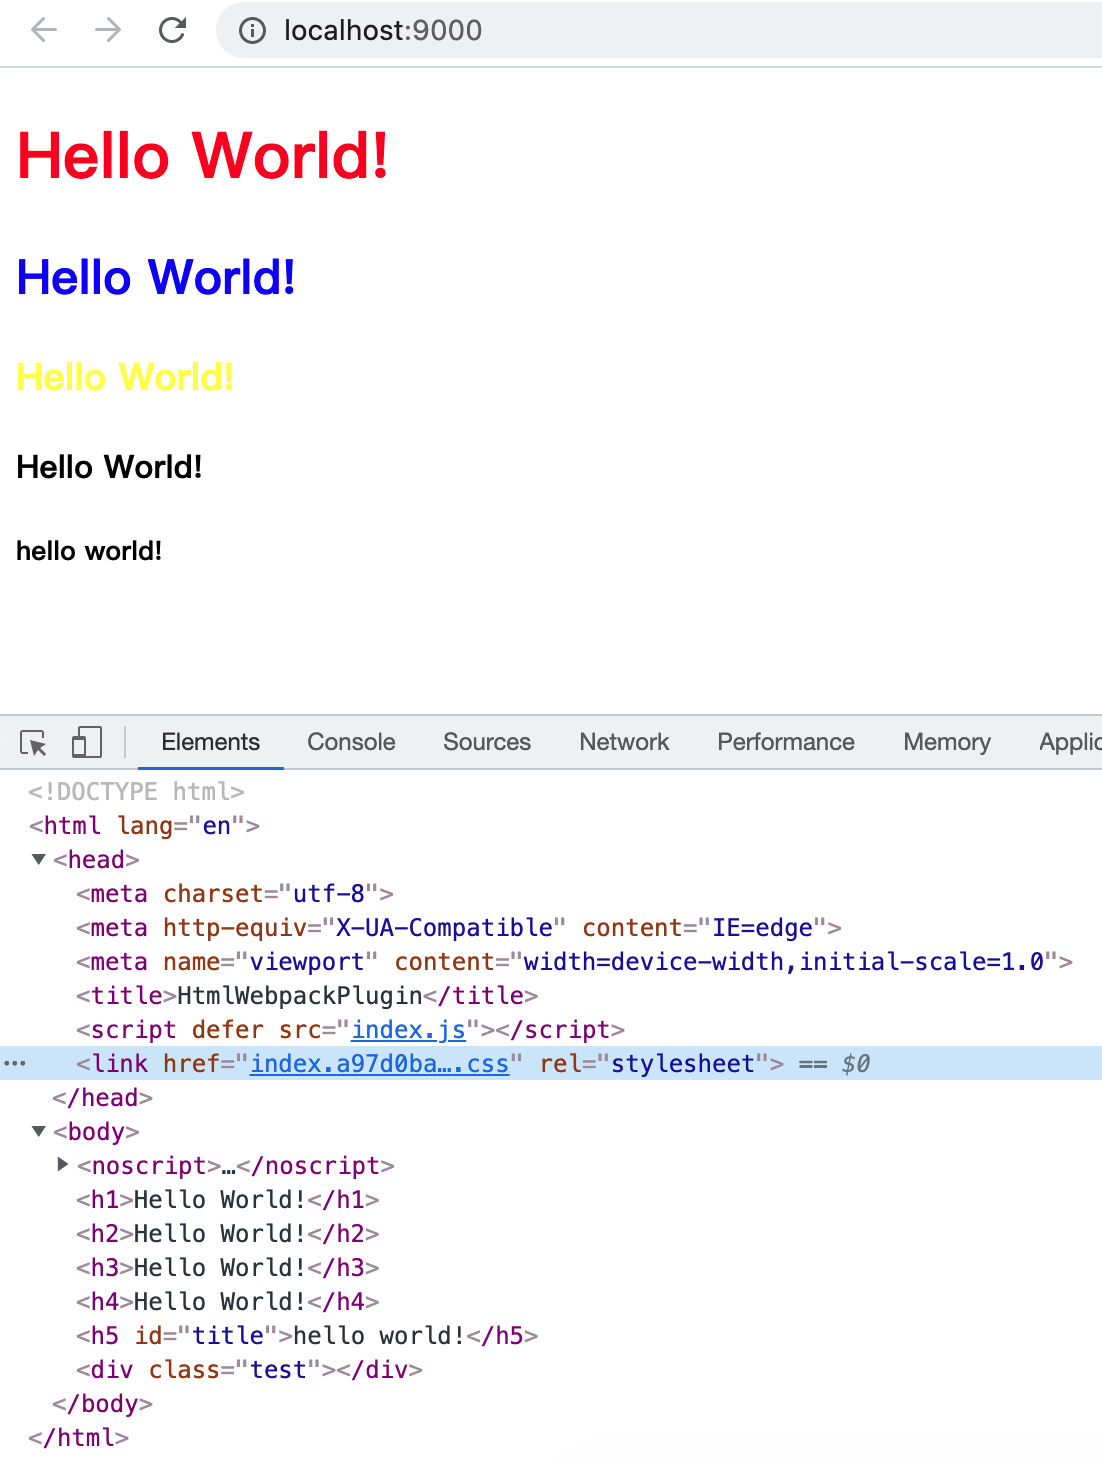Select the title HtmlWebpackPlugin node
The width and height of the screenshot is (1102, 1460).
pyautogui.click(x=307, y=995)
